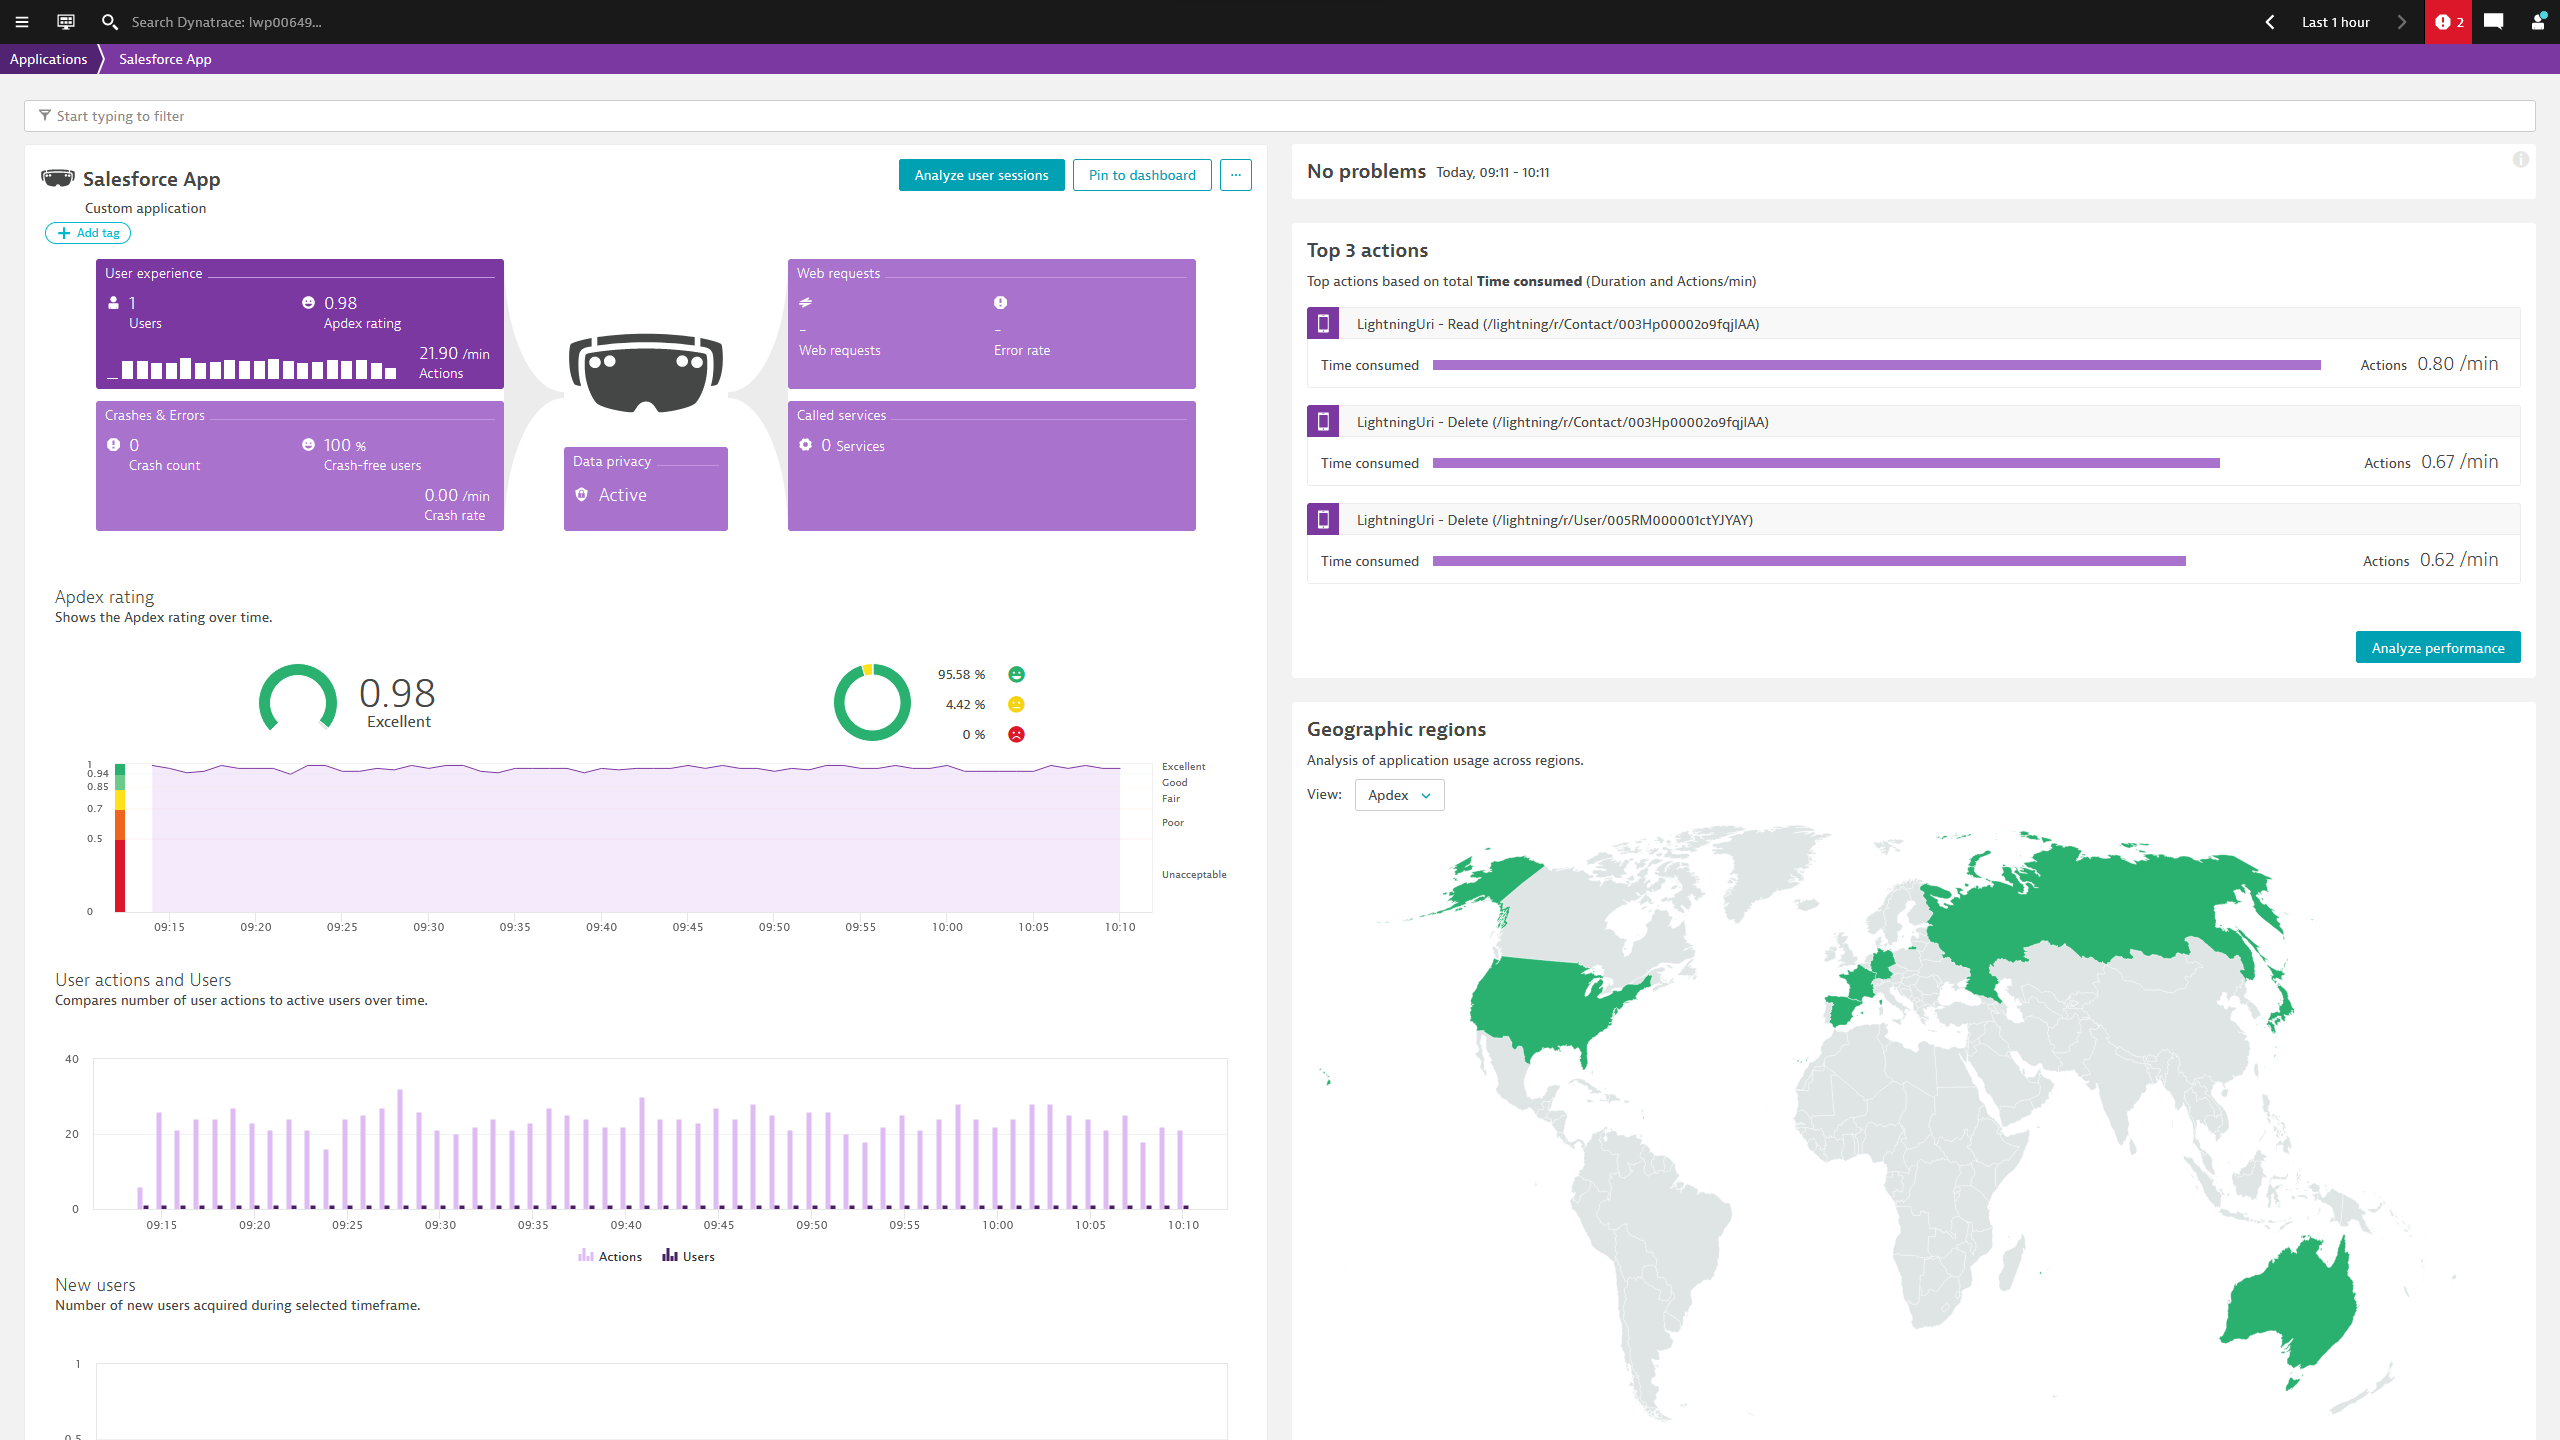Screen dimensions: 2560x1440
Task: Click the green satisfied smiley icon
Action: coord(1016,675)
